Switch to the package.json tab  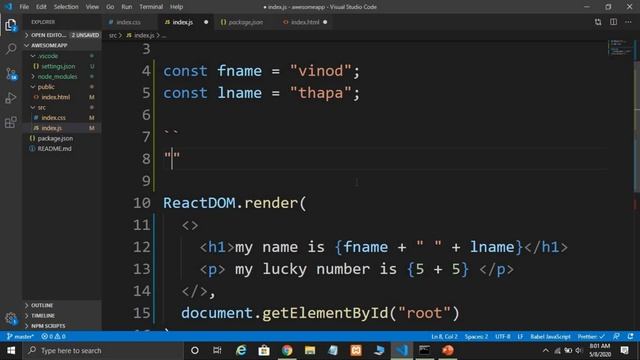pos(245,22)
